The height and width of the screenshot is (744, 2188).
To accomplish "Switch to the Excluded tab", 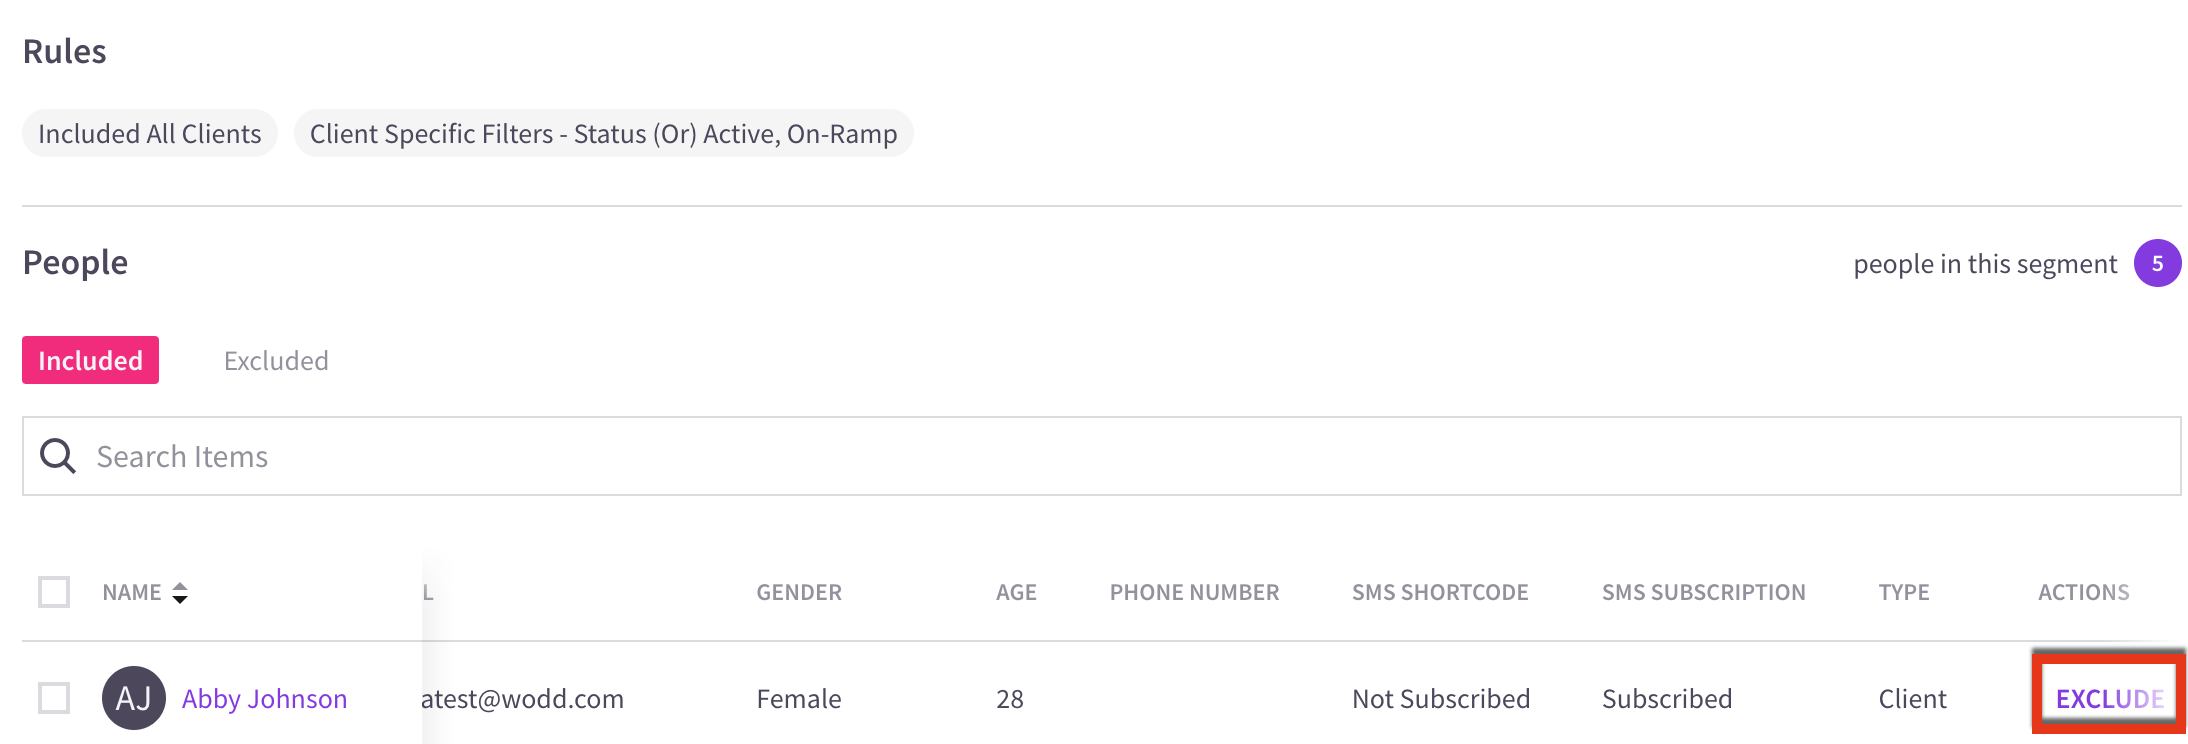I will [276, 360].
